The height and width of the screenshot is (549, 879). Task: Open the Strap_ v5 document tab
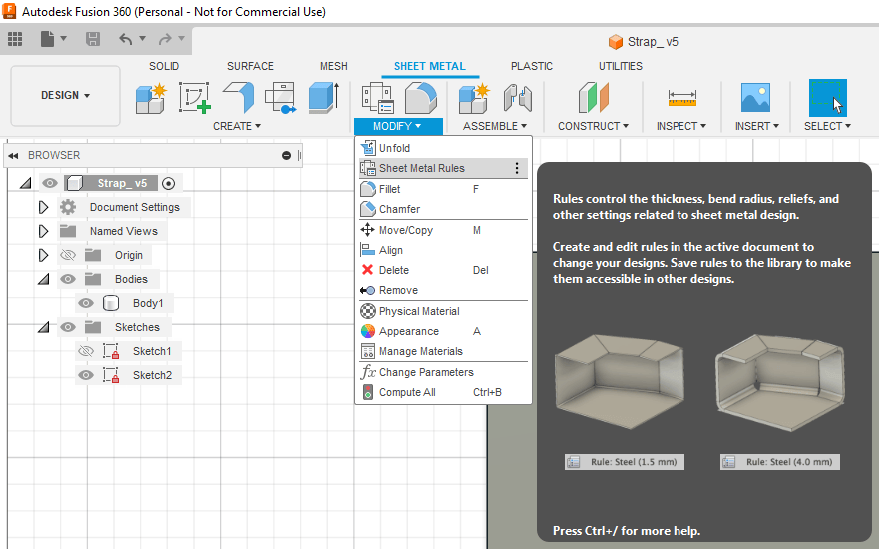[x=644, y=42]
